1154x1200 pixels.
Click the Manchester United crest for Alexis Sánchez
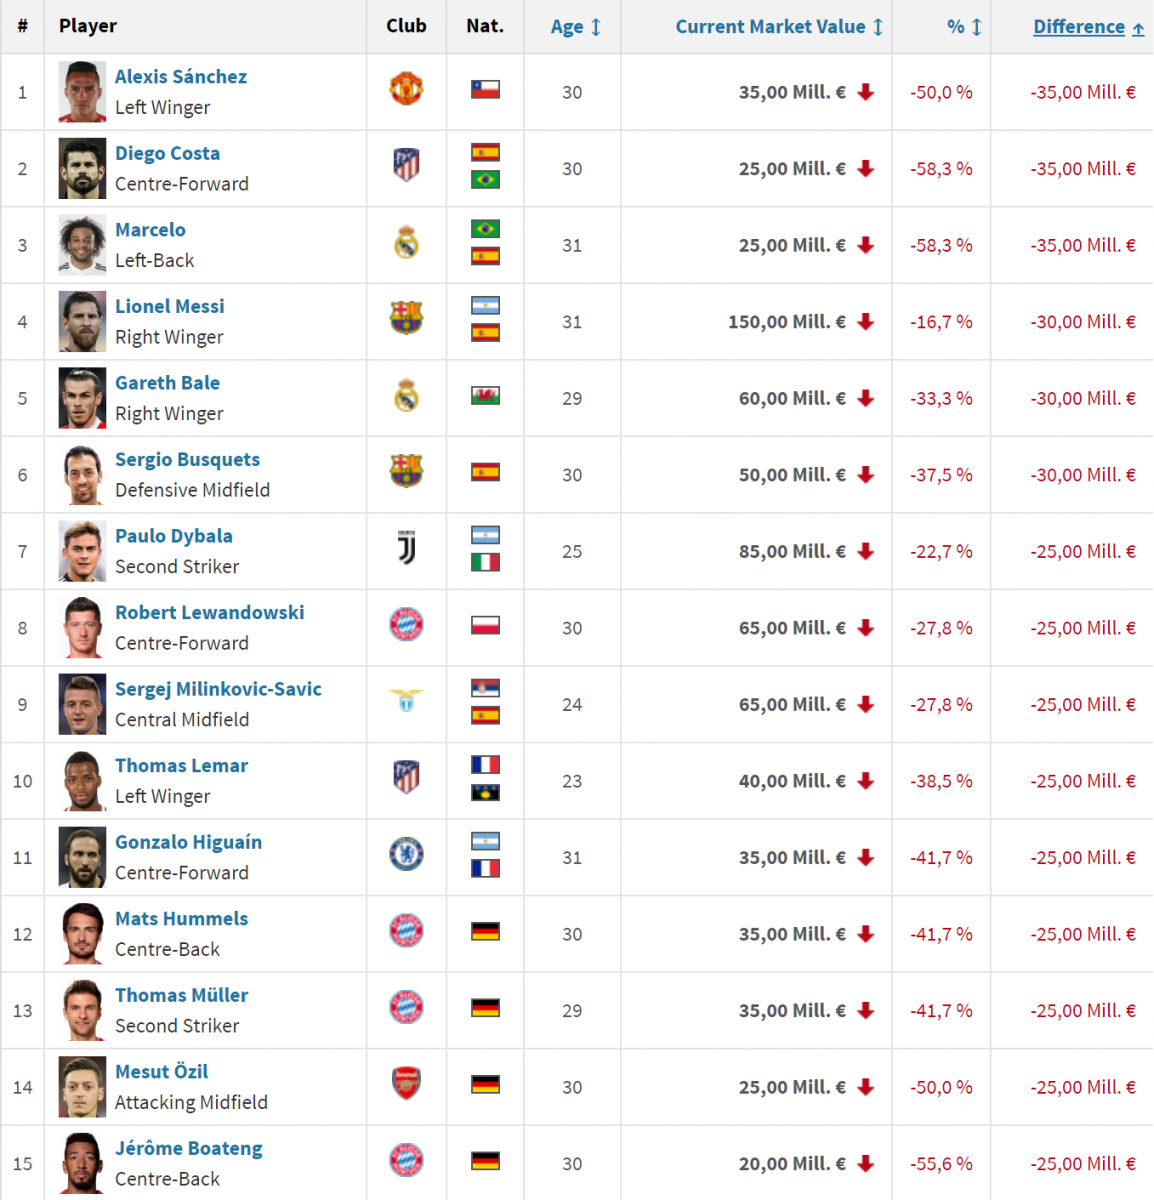tap(406, 89)
